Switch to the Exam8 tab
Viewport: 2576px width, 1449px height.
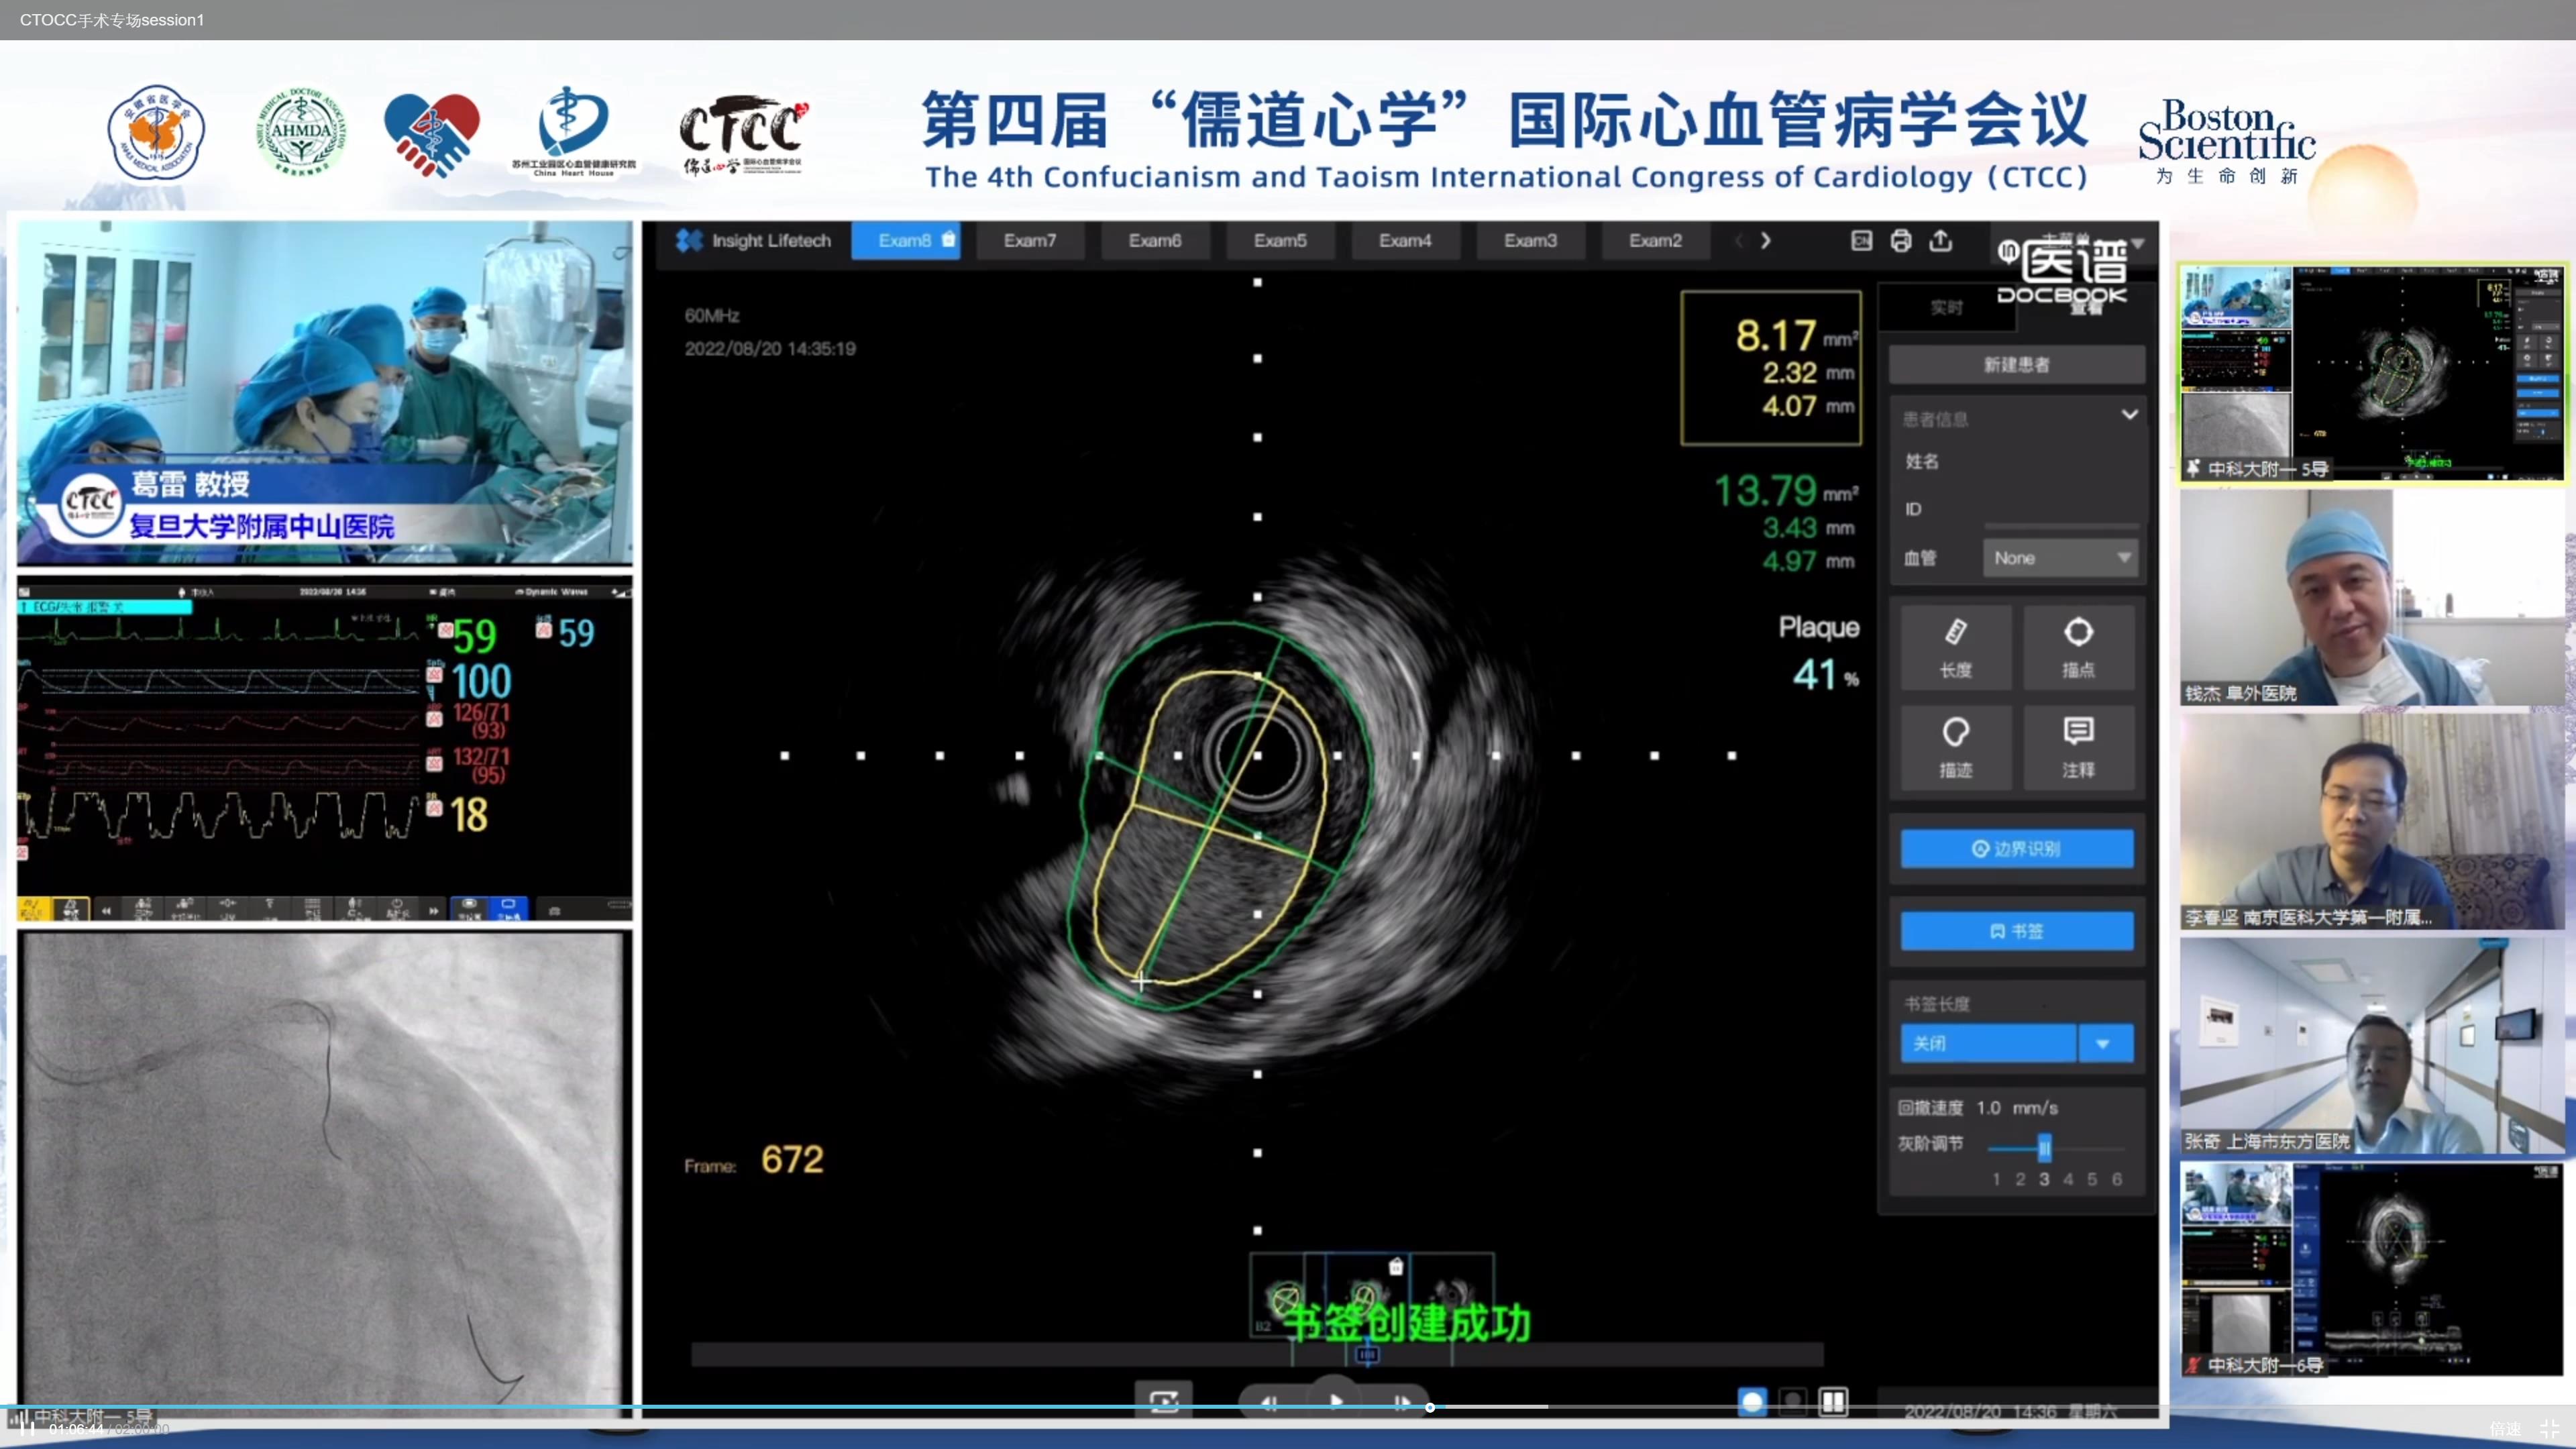tap(904, 240)
